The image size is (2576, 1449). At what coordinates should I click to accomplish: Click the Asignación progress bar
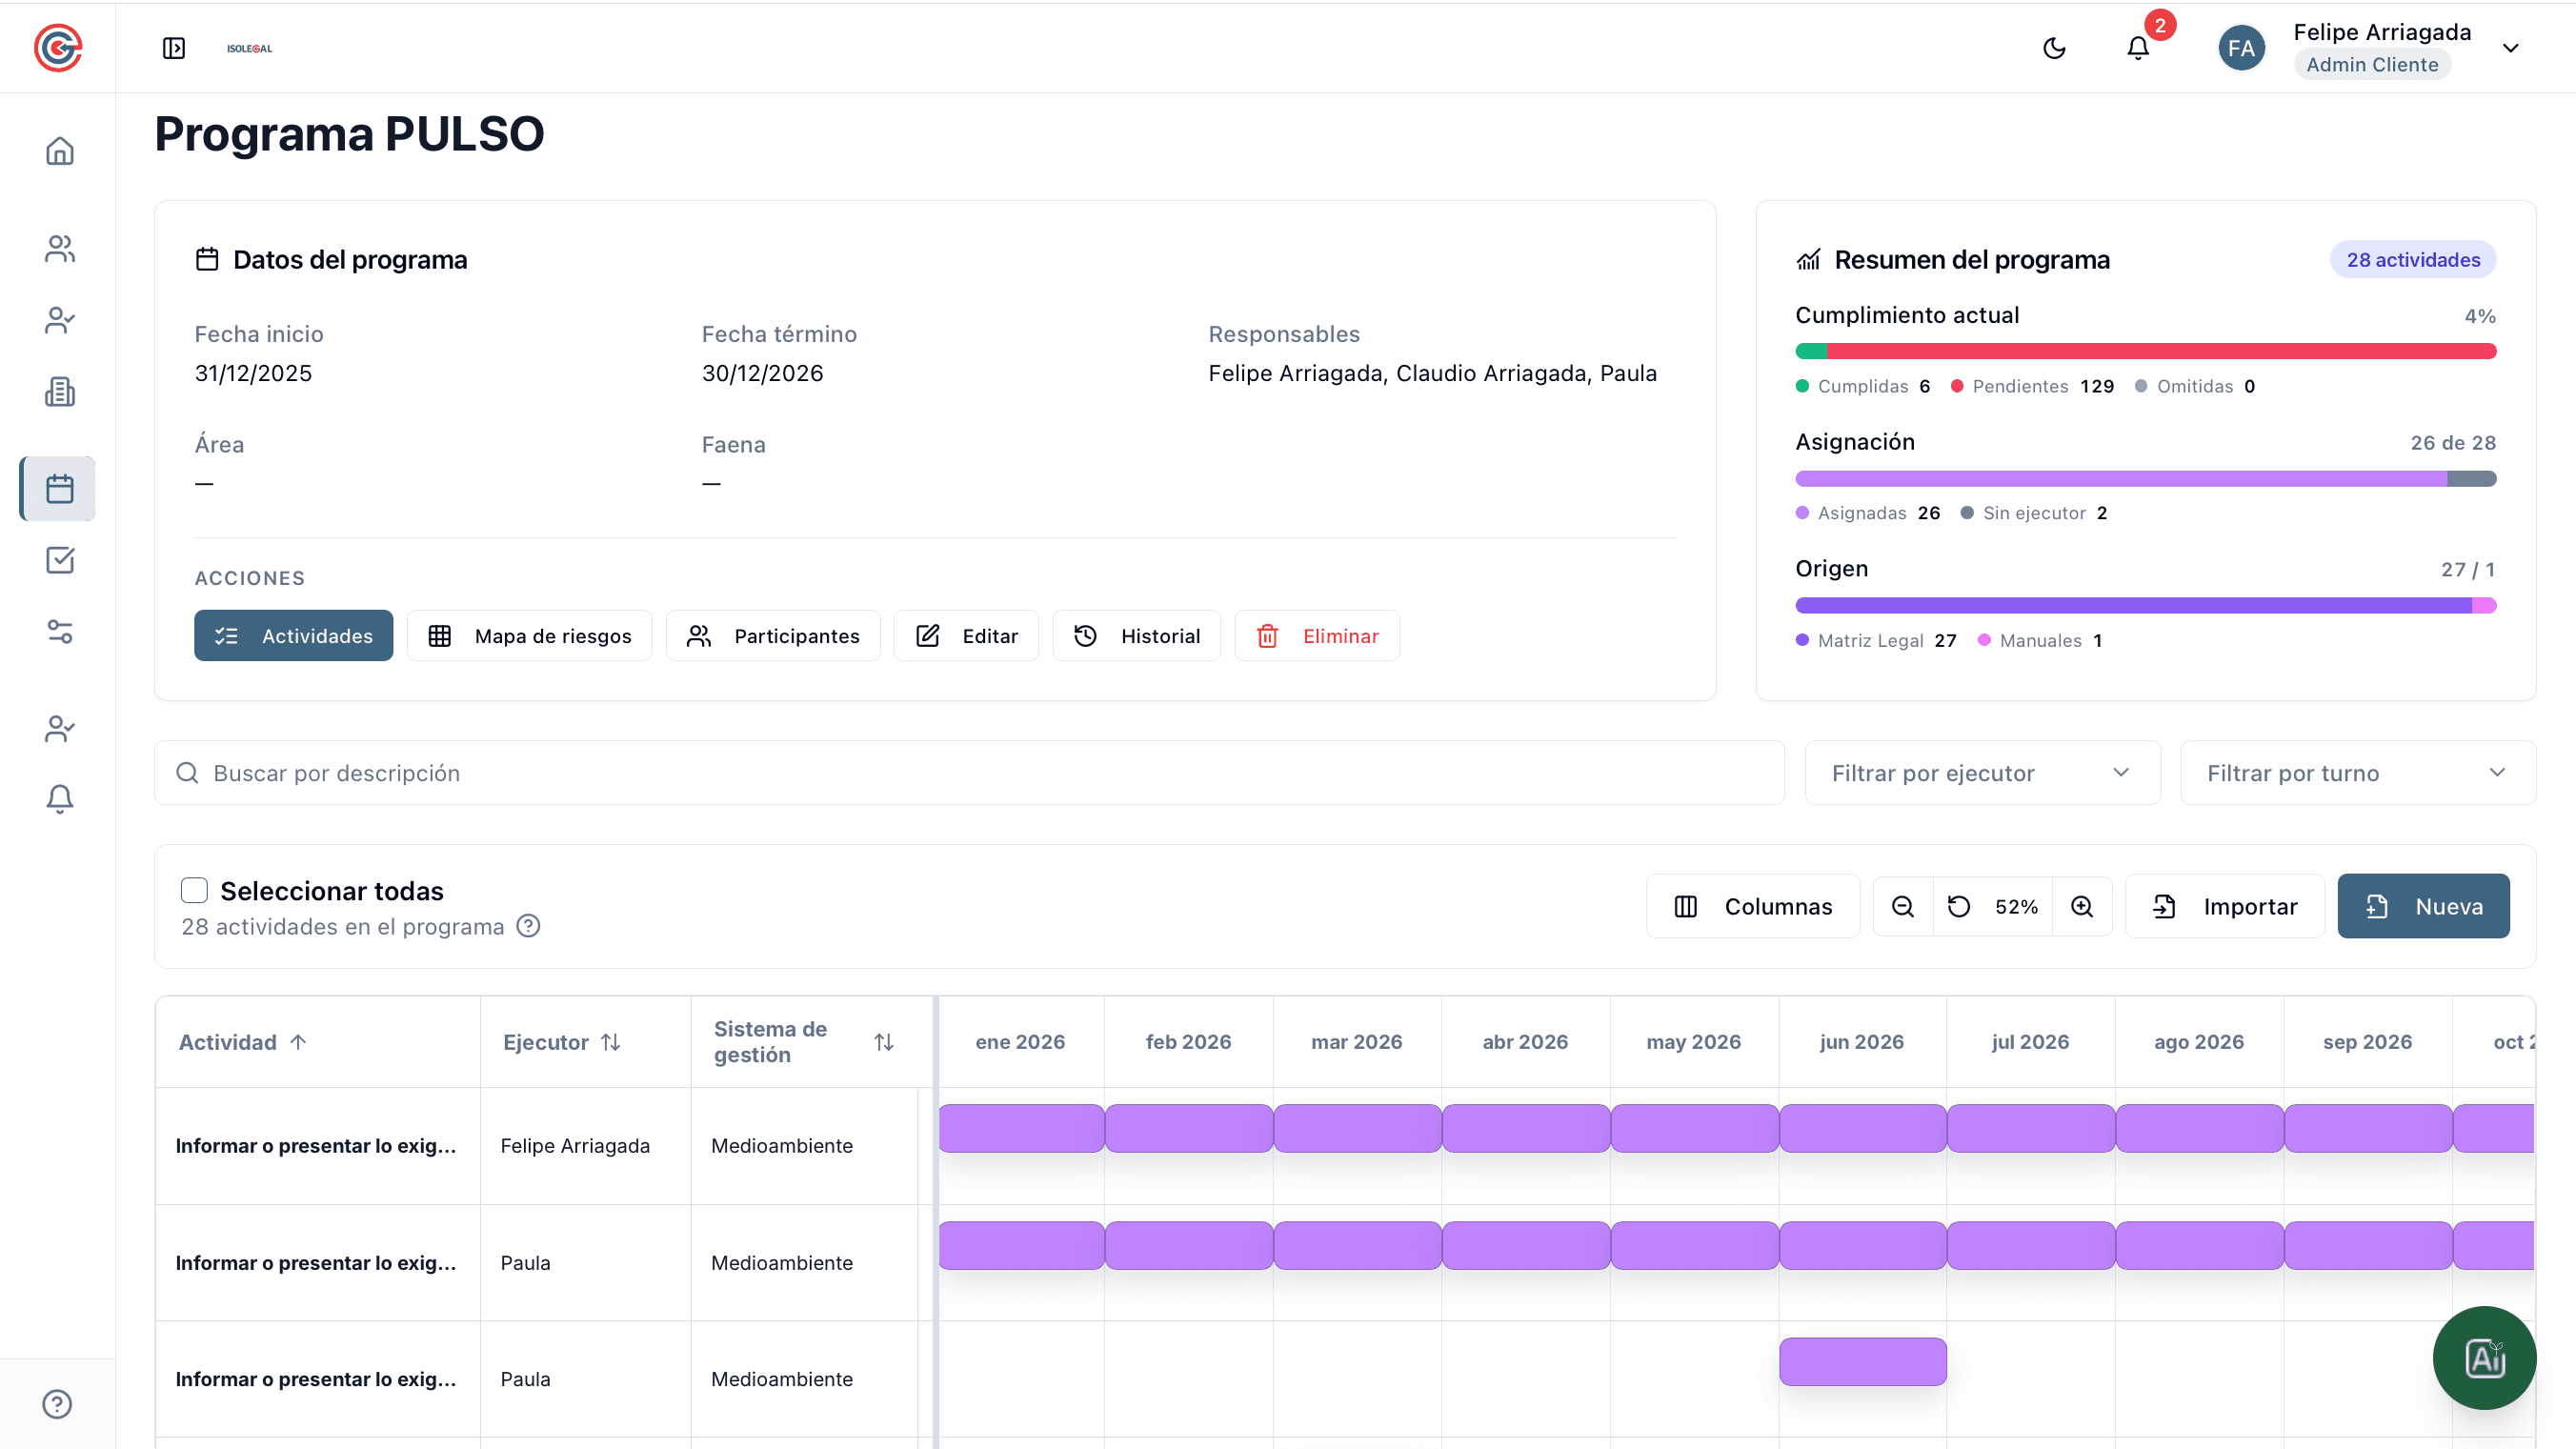click(x=2145, y=479)
